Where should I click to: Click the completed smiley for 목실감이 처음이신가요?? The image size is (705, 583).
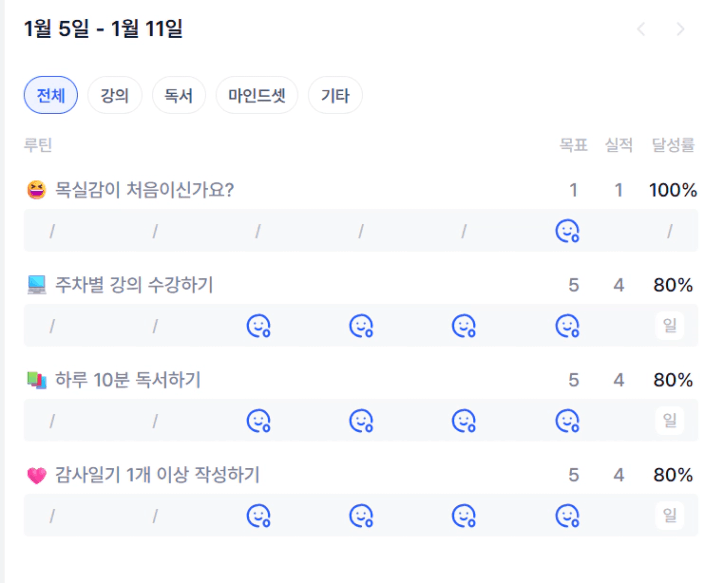click(x=567, y=231)
